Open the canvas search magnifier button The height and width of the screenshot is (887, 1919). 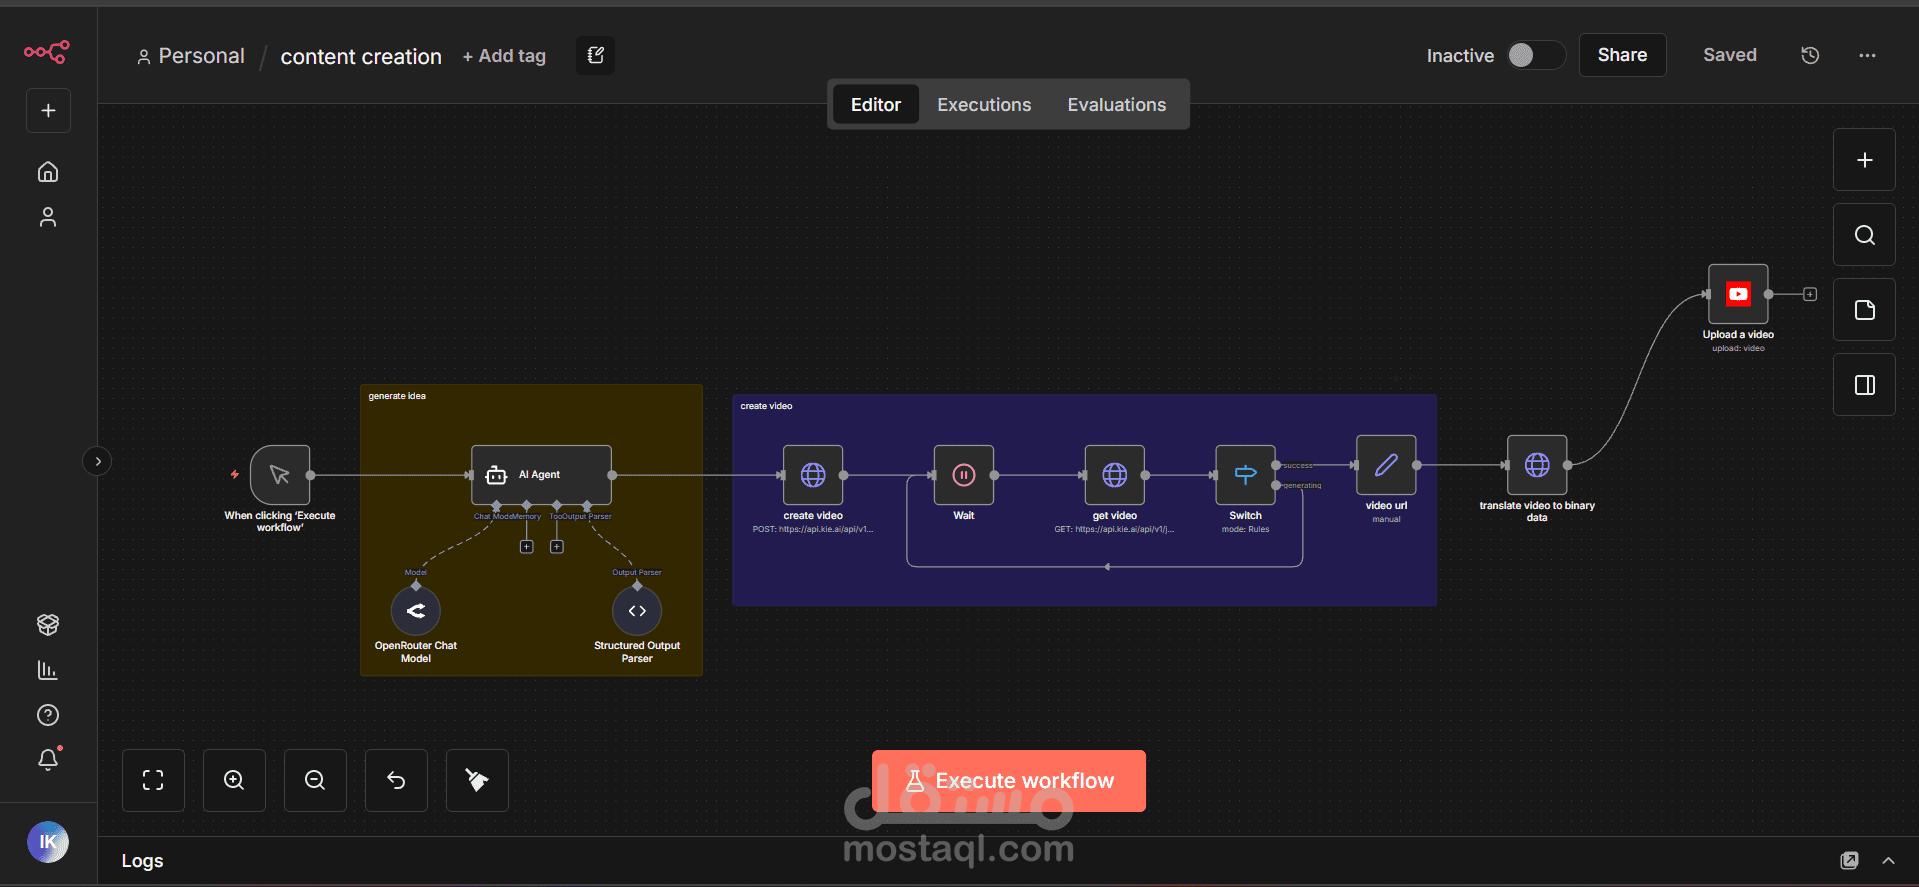point(1864,235)
